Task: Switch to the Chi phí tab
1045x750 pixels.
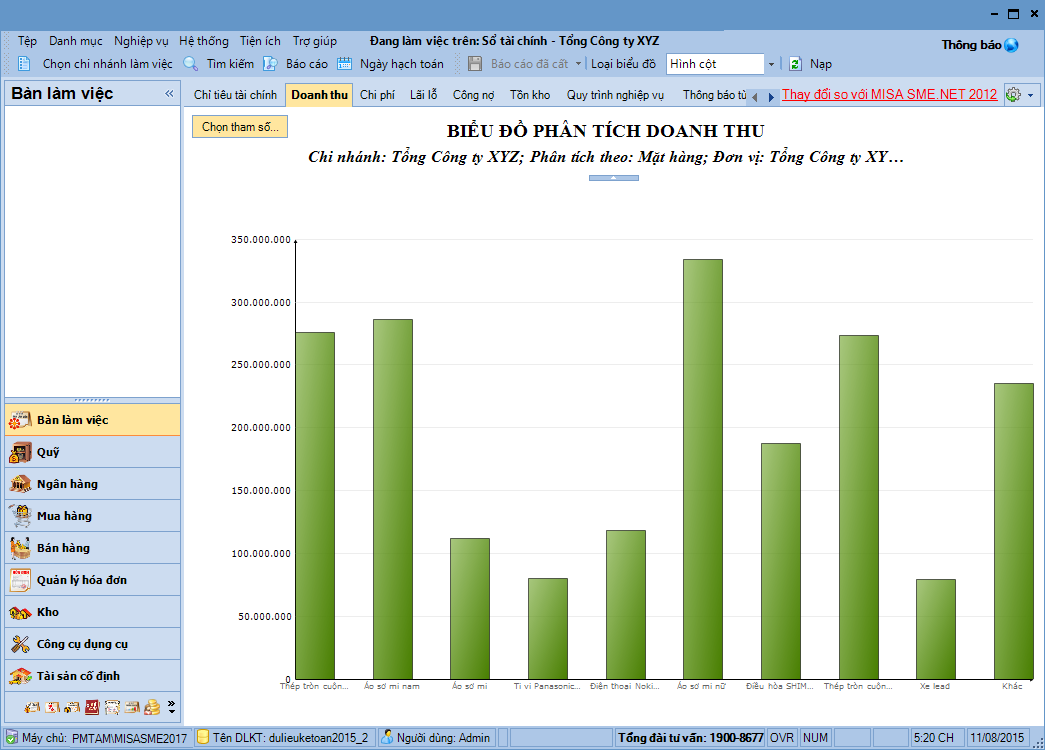Action: (377, 95)
